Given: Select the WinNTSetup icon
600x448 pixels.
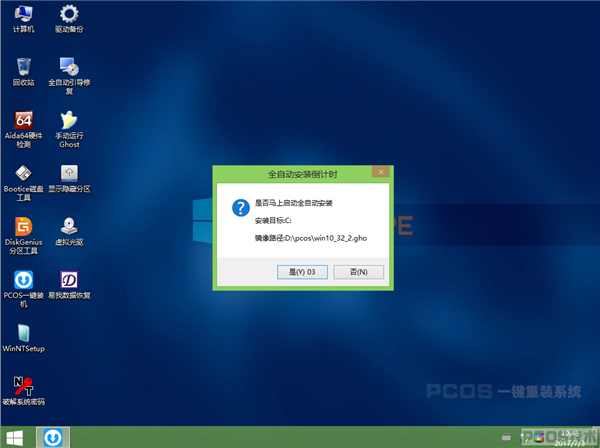Looking at the screenshot, I should pos(23,338).
